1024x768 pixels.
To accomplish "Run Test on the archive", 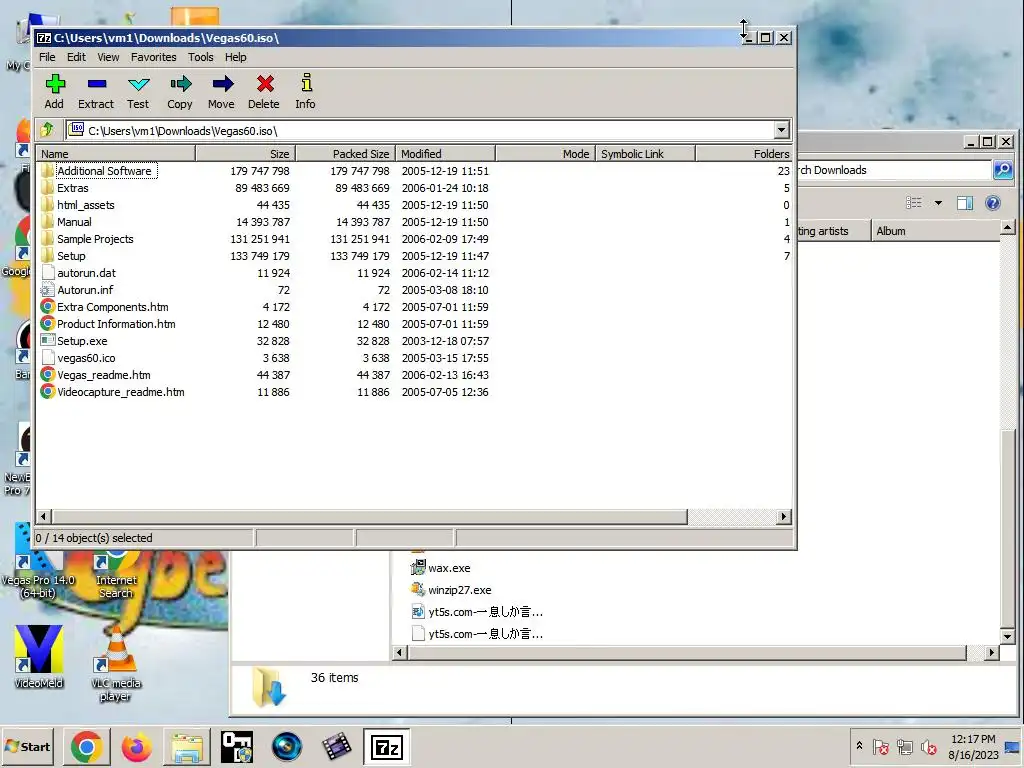I will point(138,91).
